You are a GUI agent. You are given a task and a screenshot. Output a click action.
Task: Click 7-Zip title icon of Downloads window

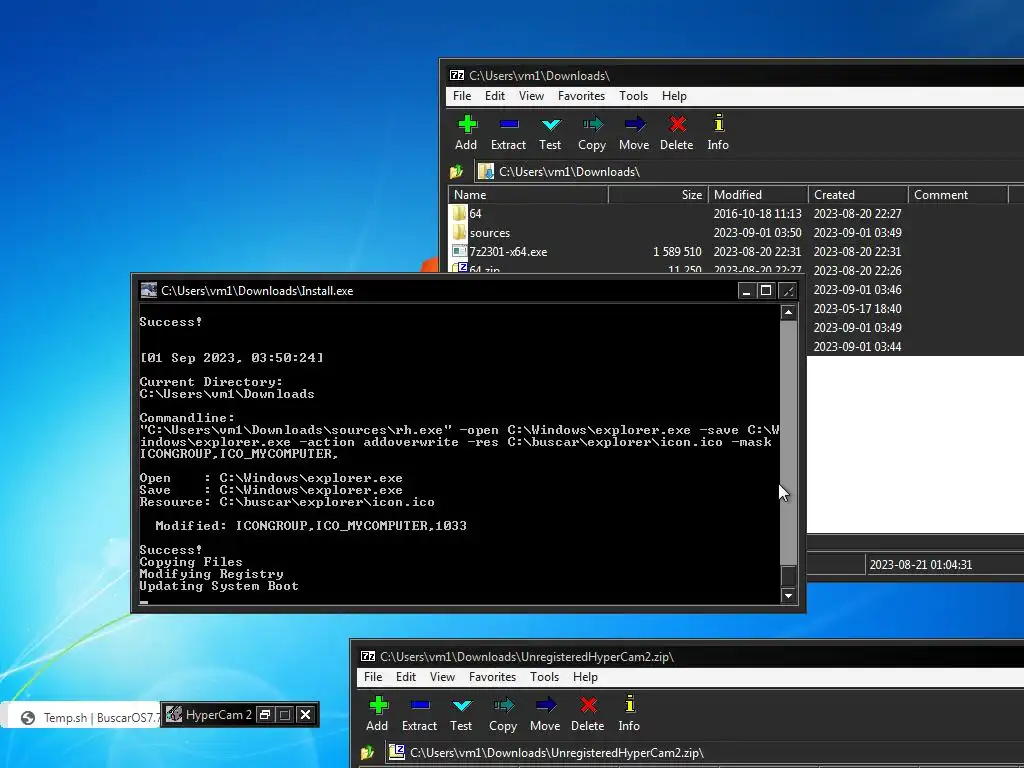pyautogui.click(x=456, y=76)
